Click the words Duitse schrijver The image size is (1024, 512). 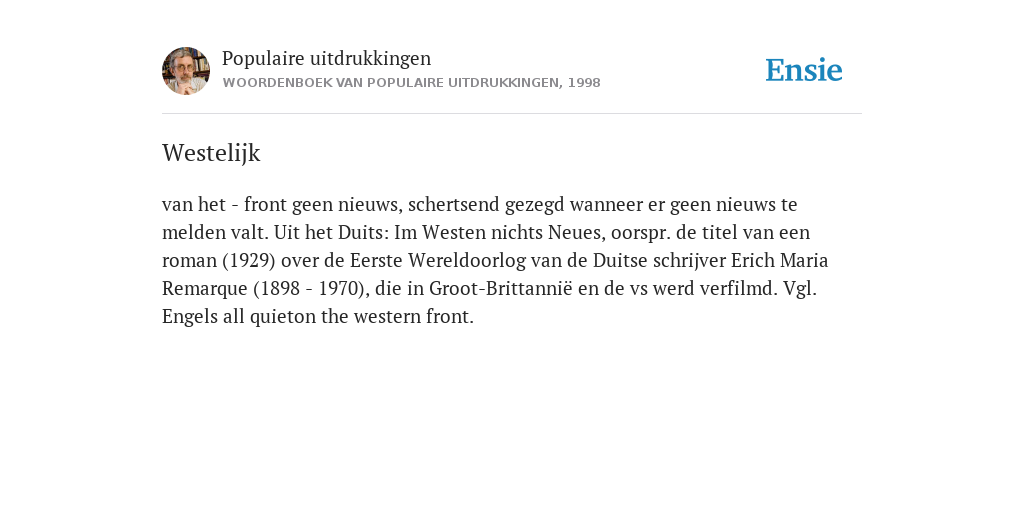point(659,261)
